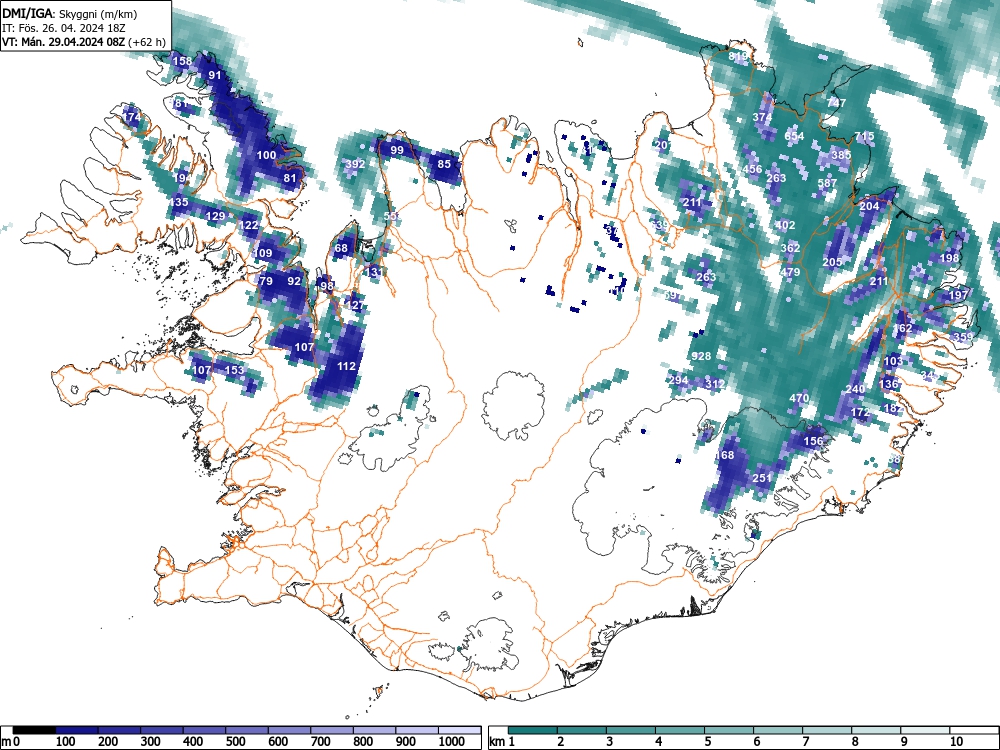Click the visibility value 158 on the map
1000x750 pixels.
182,61
